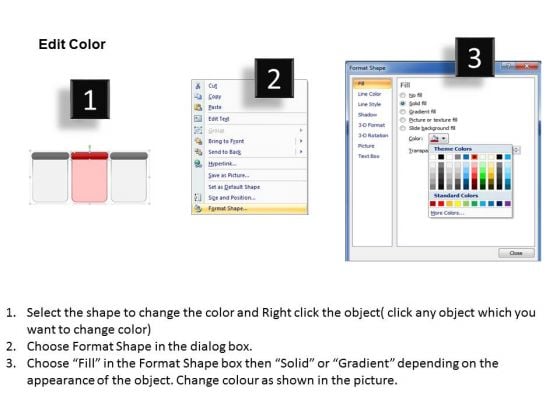Select the Gradient fill radio button
560x420 pixels.
tap(403, 112)
